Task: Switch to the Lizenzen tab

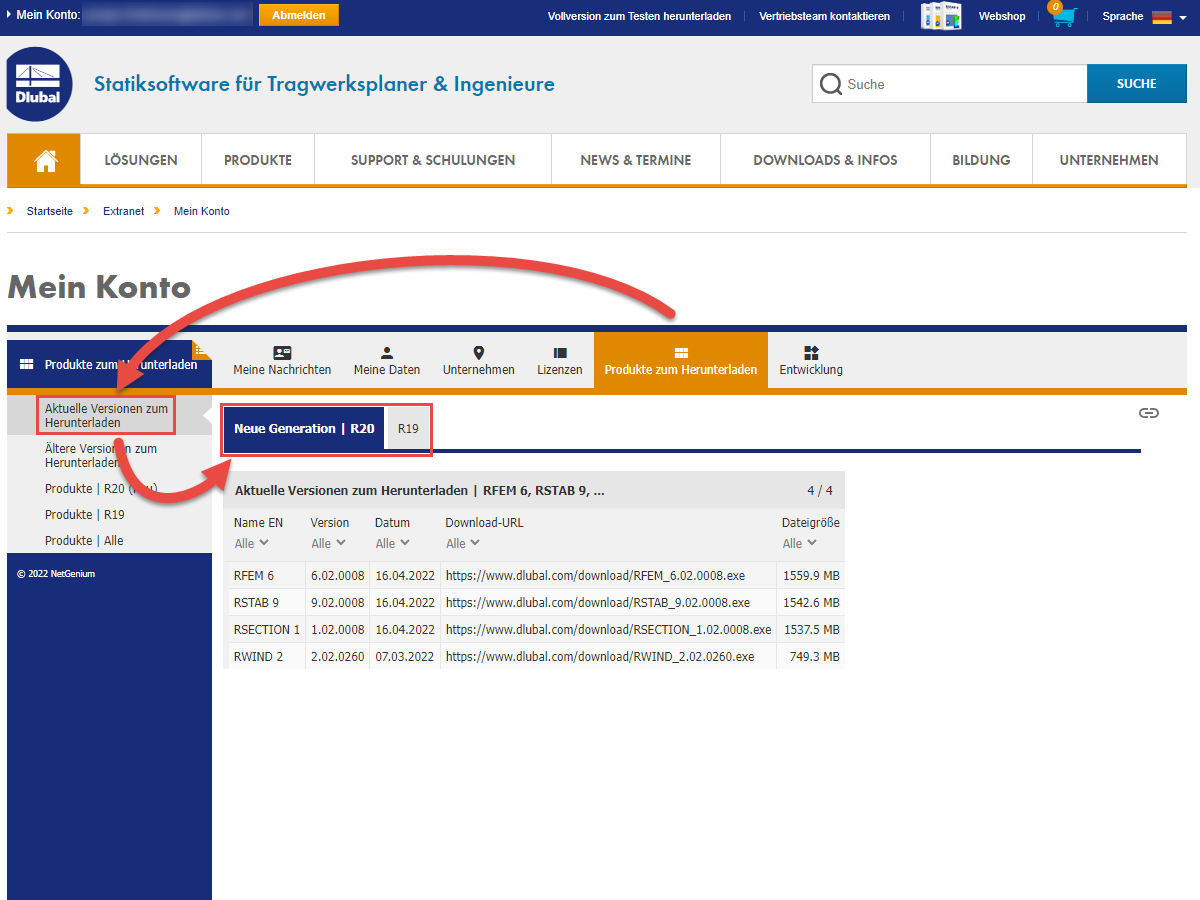Action: (x=560, y=361)
